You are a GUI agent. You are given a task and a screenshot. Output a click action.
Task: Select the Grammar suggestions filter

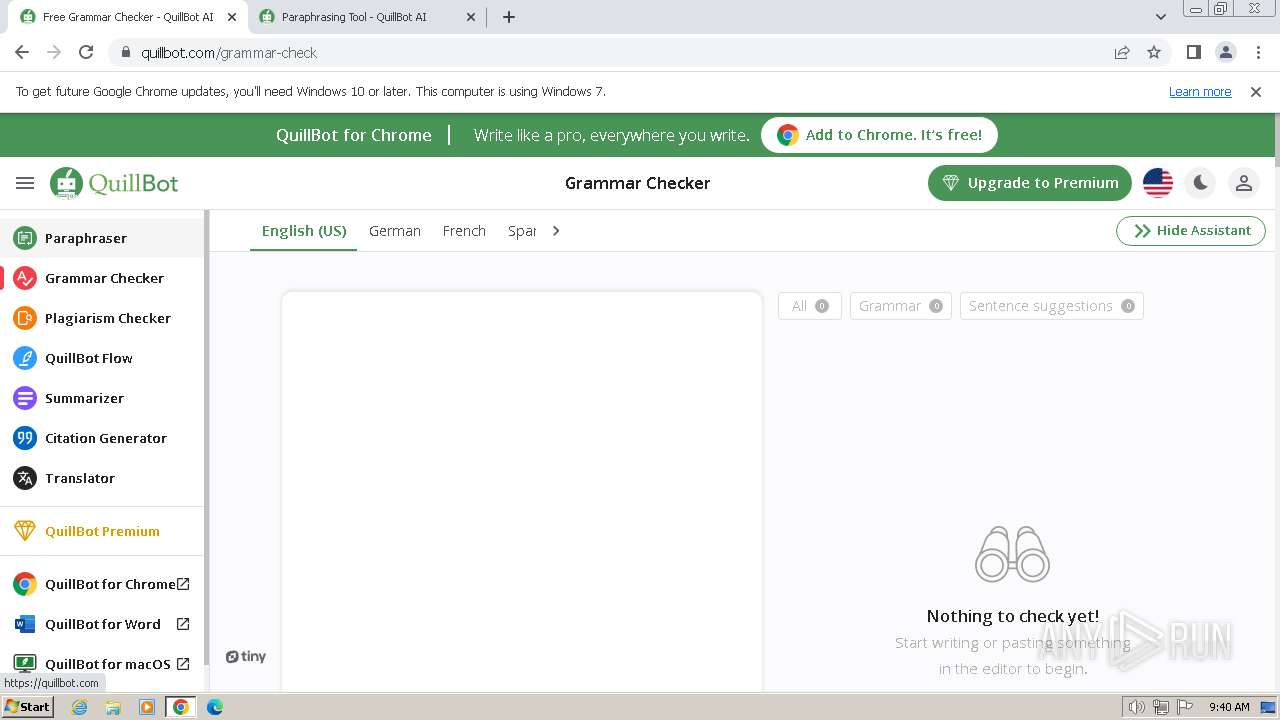tap(901, 306)
